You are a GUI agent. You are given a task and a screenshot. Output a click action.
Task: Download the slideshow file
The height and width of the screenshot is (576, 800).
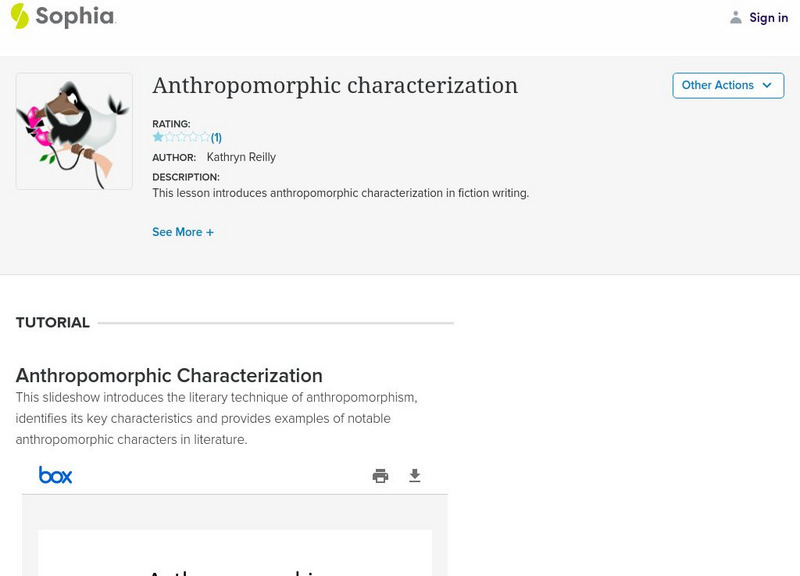click(415, 476)
